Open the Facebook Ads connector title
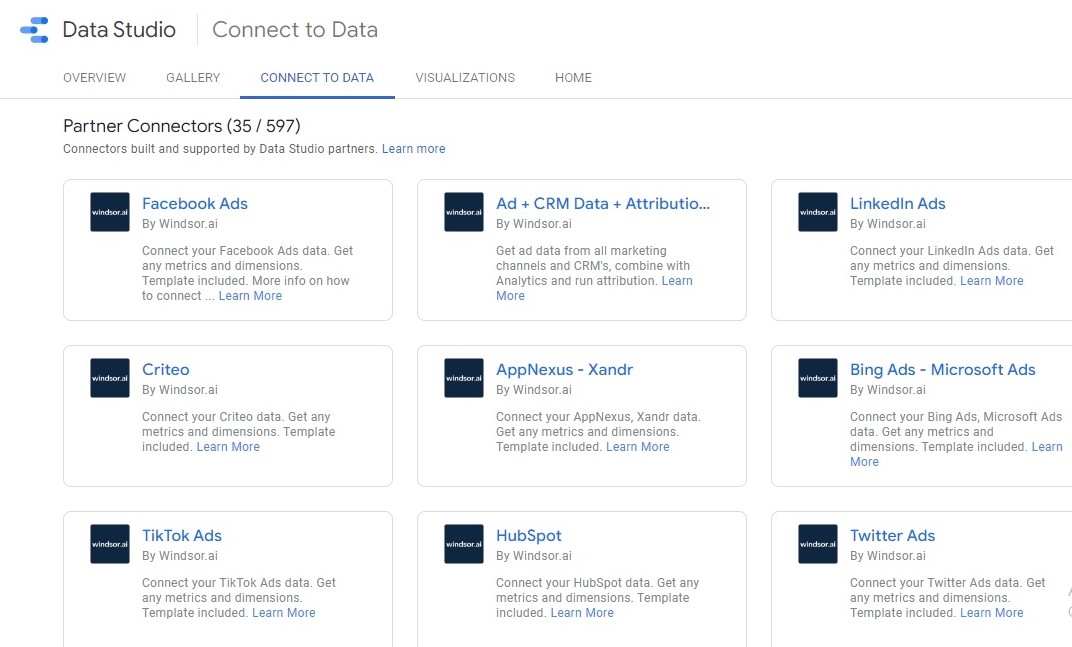Screen dimensions: 1072x647 pyautogui.click(x=195, y=204)
